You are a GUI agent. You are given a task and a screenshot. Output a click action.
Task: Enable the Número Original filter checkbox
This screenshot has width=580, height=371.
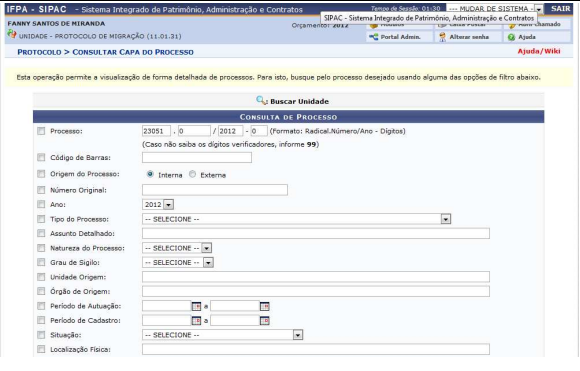pos(41,190)
